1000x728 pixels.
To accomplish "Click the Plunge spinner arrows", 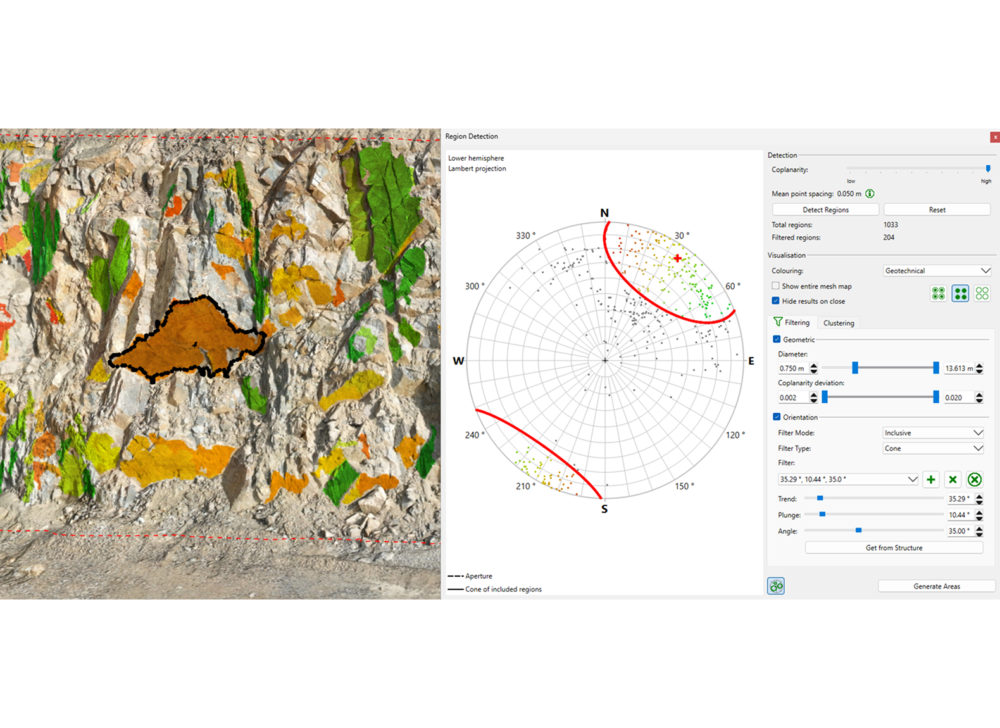I will point(980,515).
